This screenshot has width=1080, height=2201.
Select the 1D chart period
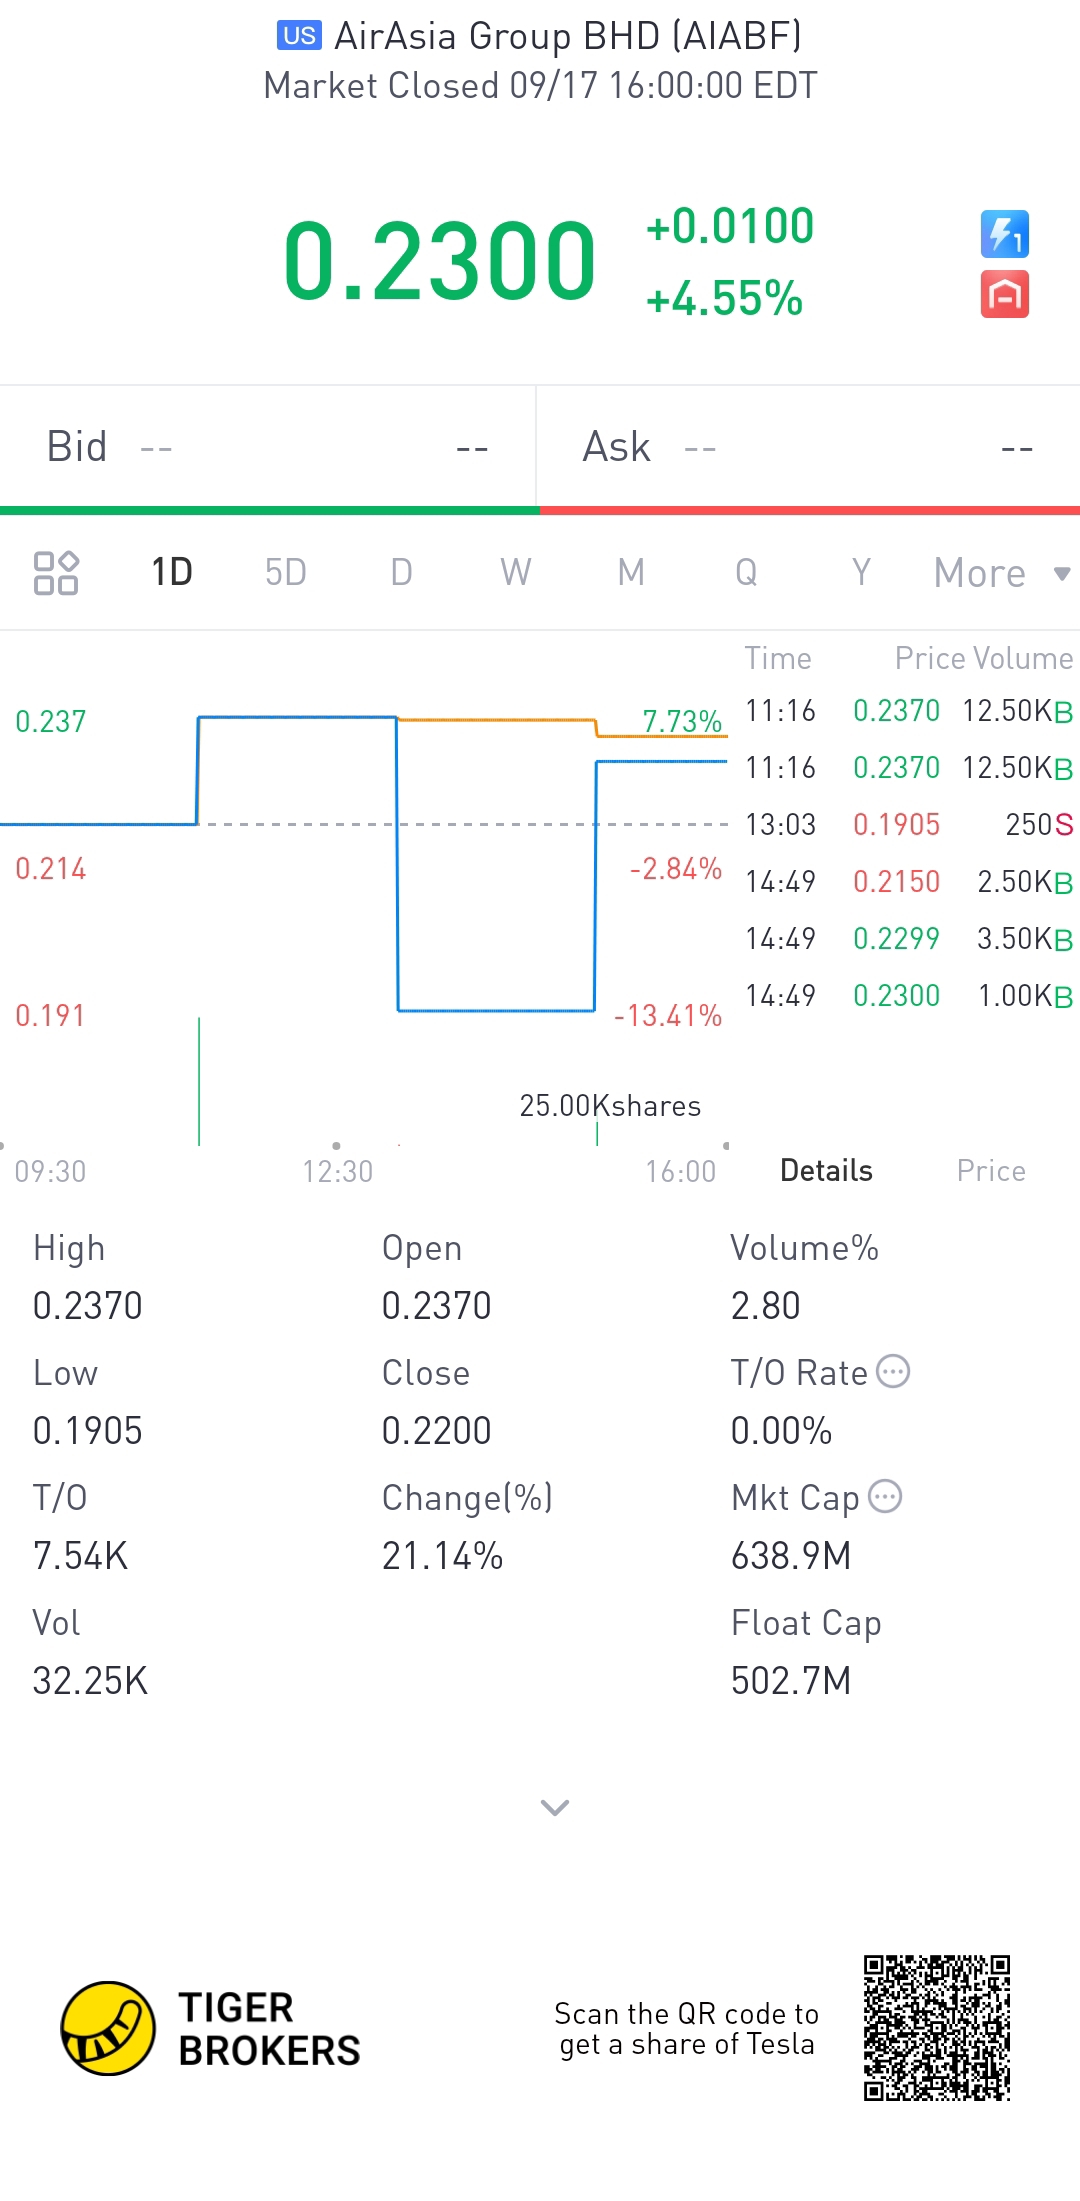click(171, 573)
